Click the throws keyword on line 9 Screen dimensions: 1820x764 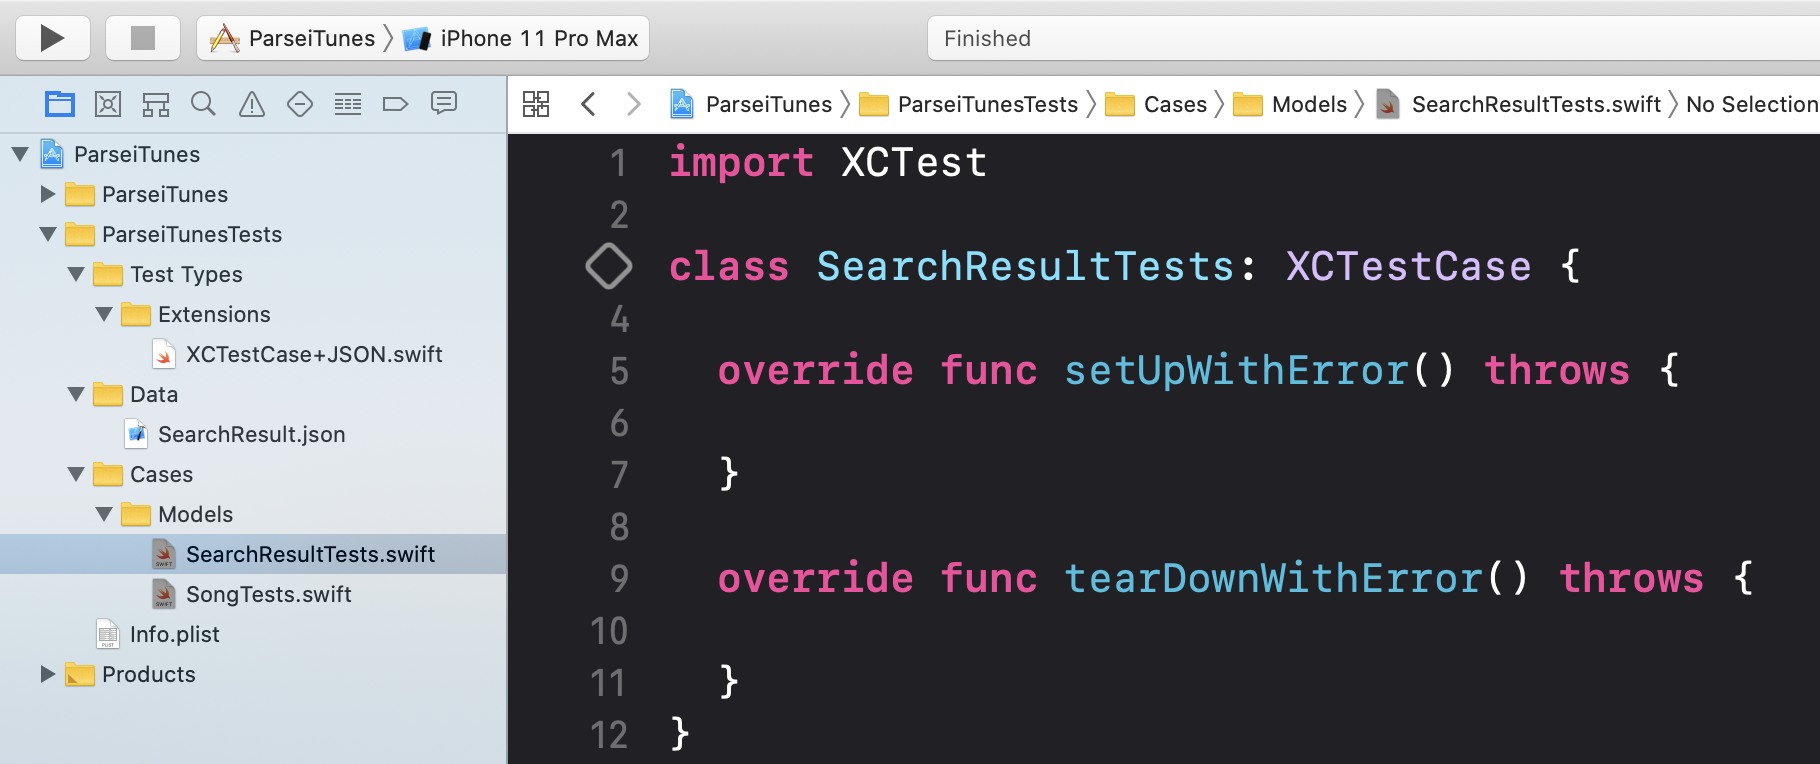pyautogui.click(x=1631, y=578)
